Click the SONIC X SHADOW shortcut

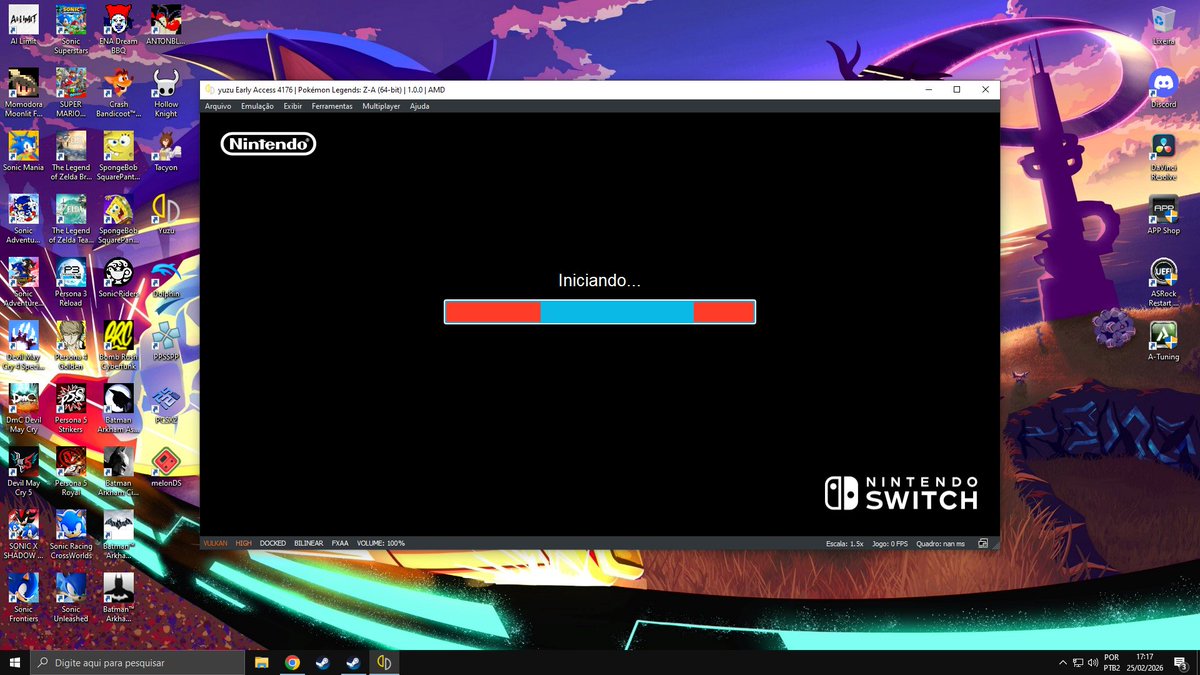pos(23,534)
